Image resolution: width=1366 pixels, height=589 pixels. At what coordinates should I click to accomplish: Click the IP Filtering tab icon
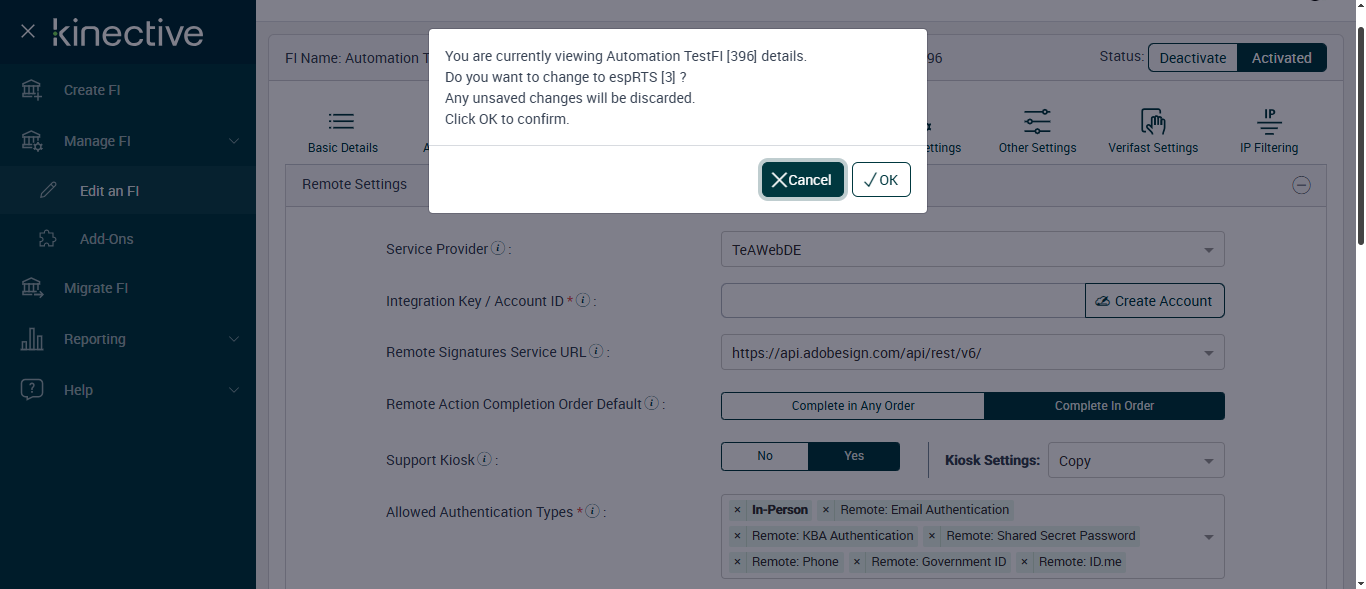pyautogui.click(x=1269, y=122)
